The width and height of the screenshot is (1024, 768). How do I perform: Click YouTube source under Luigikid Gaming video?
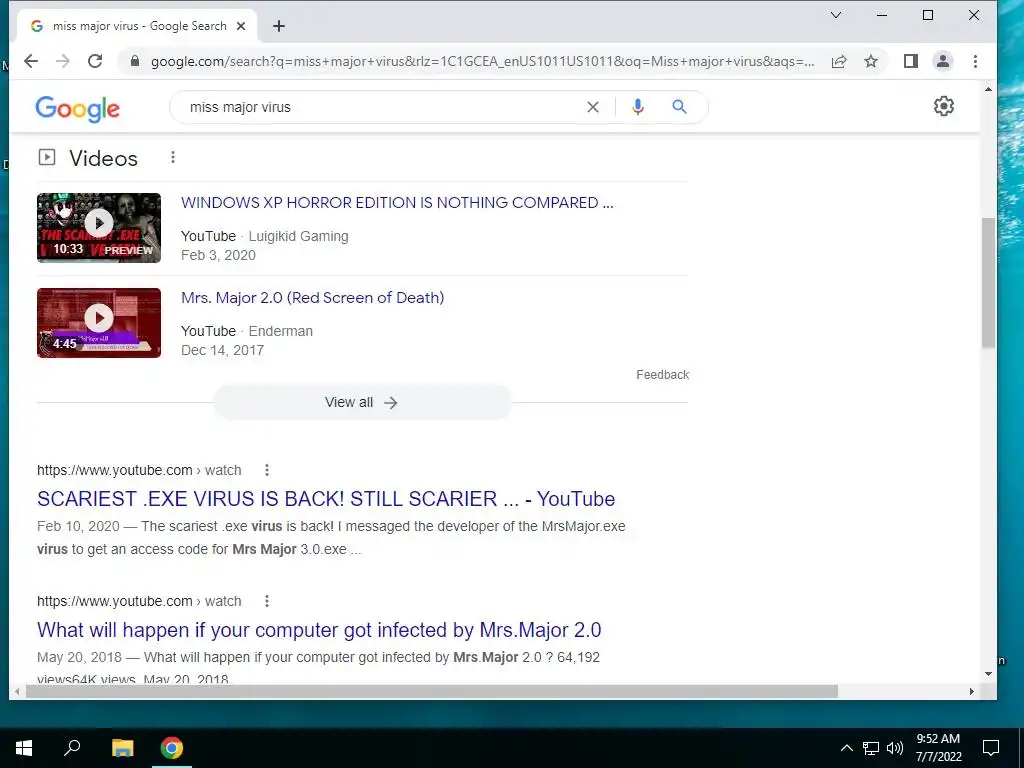(208, 236)
